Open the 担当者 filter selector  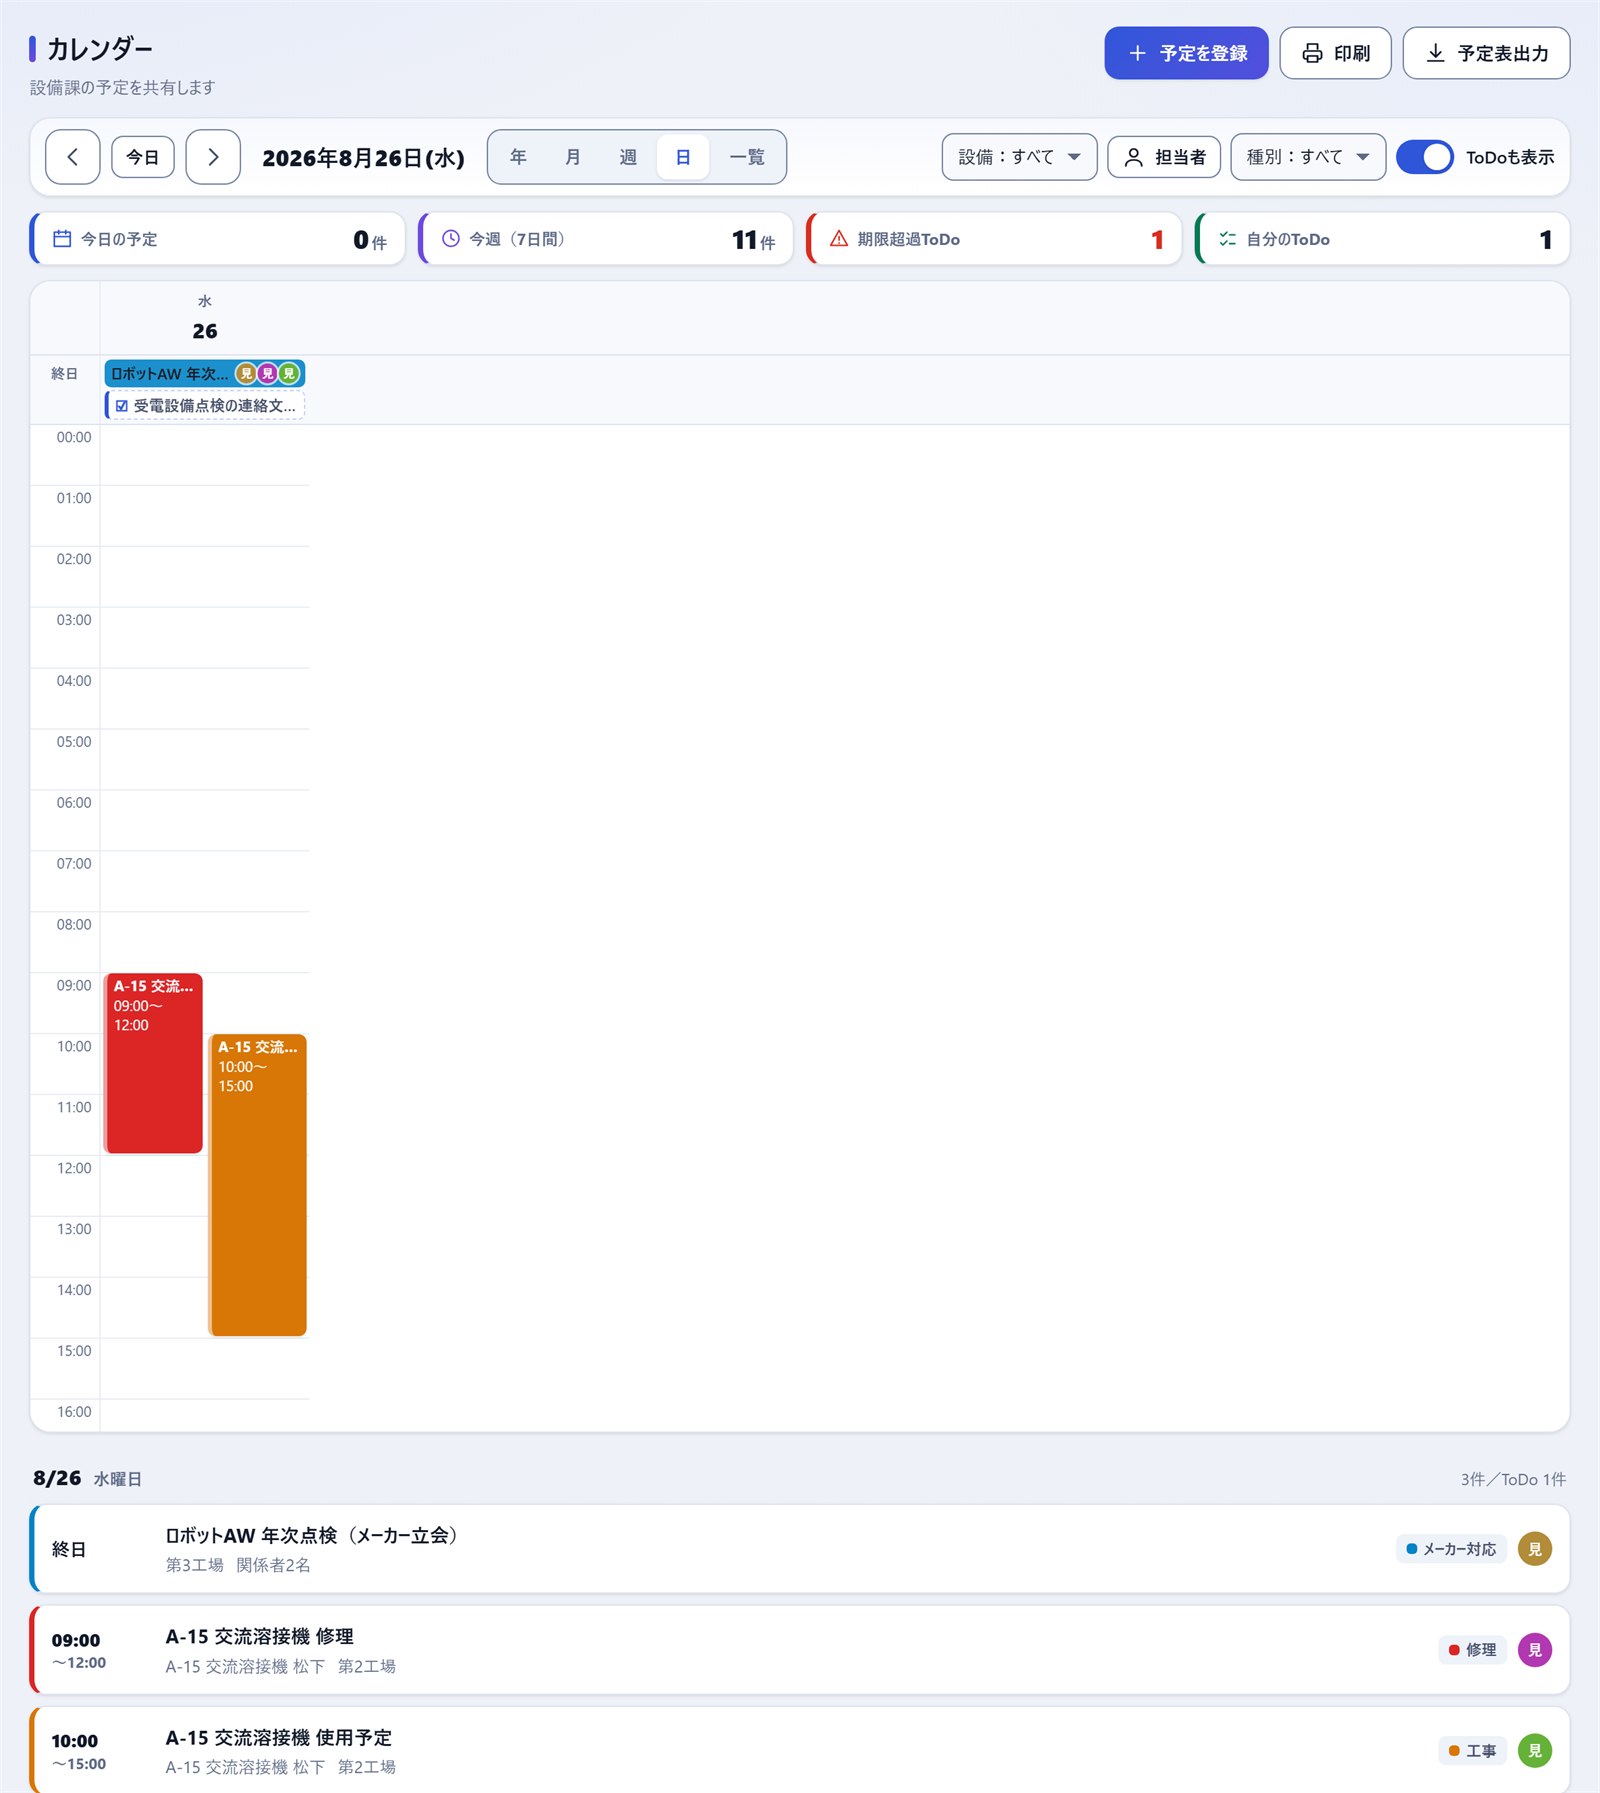point(1164,157)
